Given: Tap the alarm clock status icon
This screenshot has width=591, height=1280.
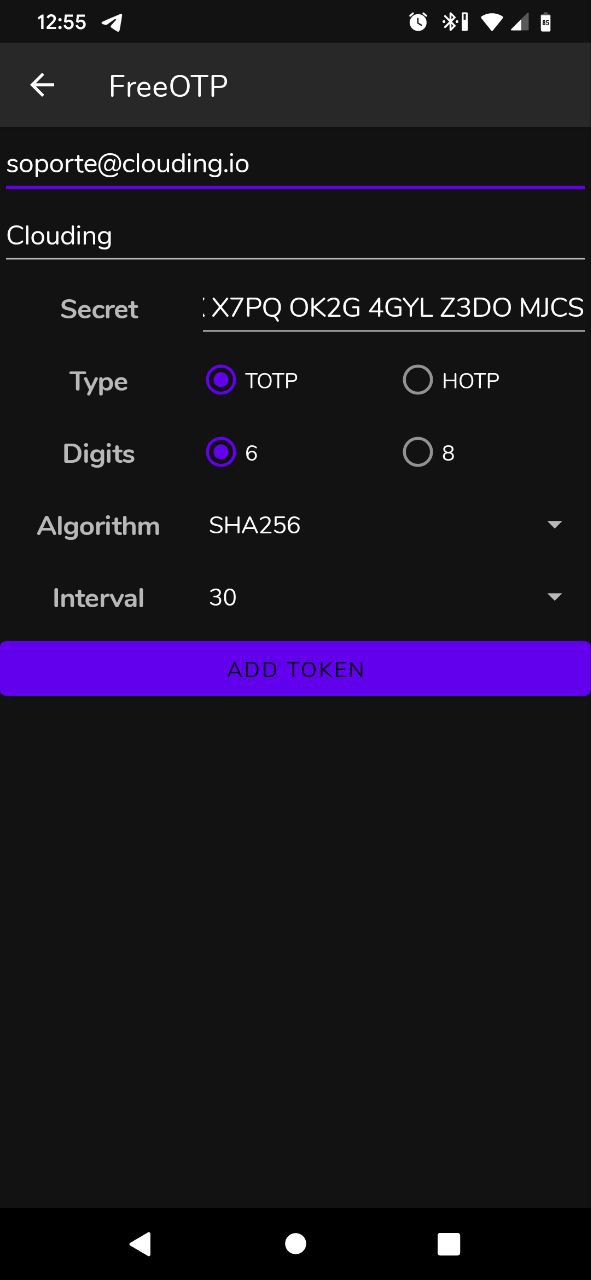Looking at the screenshot, I should (x=418, y=22).
